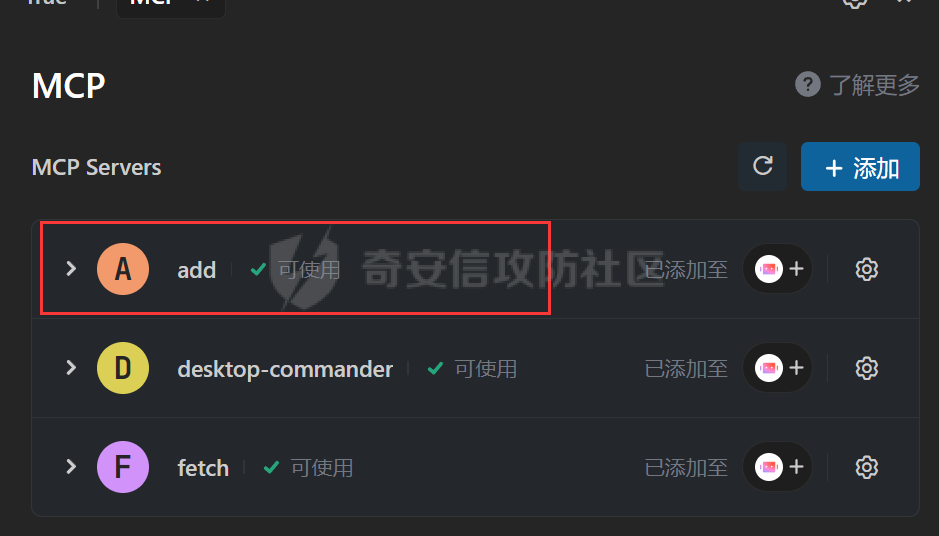The width and height of the screenshot is (939, 536).
Task: Expand the fetch server row
Action: click(x=71, y=467)
